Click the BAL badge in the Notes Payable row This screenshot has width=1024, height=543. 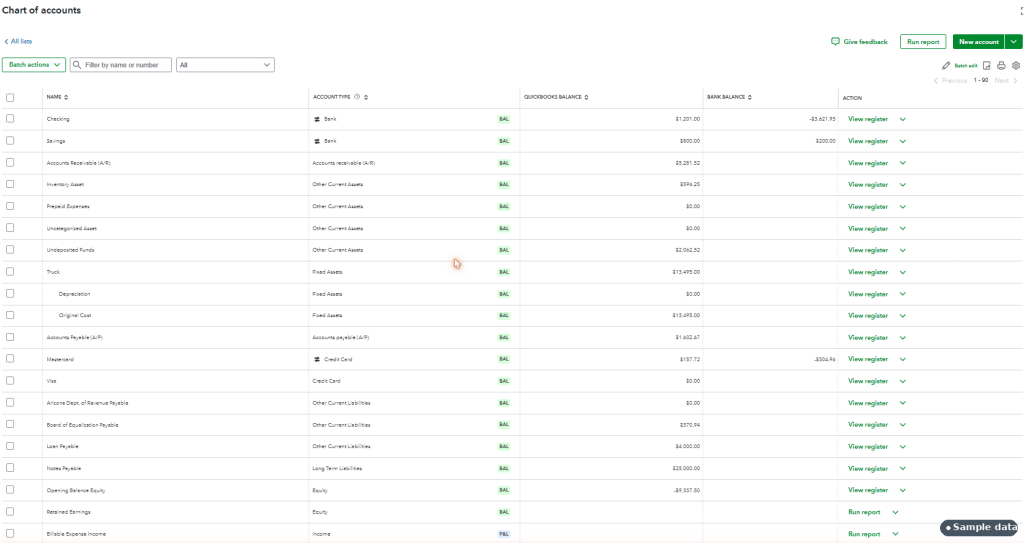(504, 469)
